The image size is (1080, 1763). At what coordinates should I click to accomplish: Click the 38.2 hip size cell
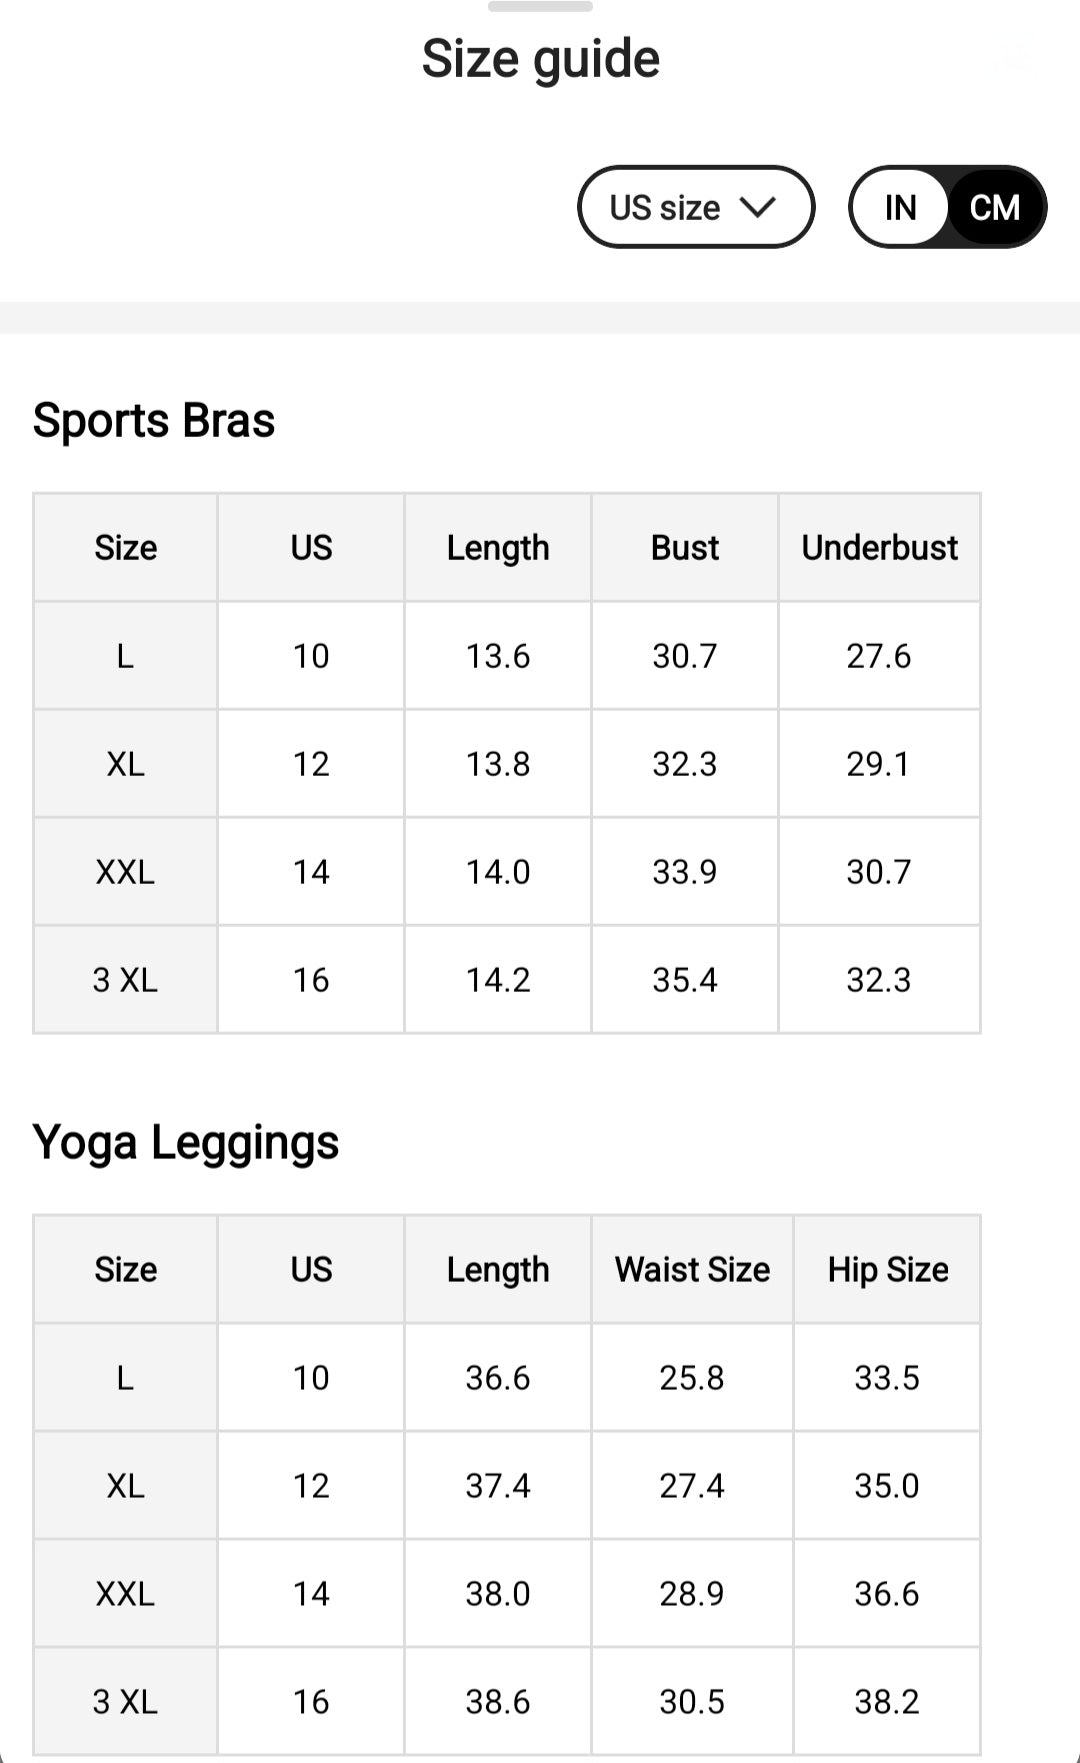pyautogui.click(x=887, y=1702)
